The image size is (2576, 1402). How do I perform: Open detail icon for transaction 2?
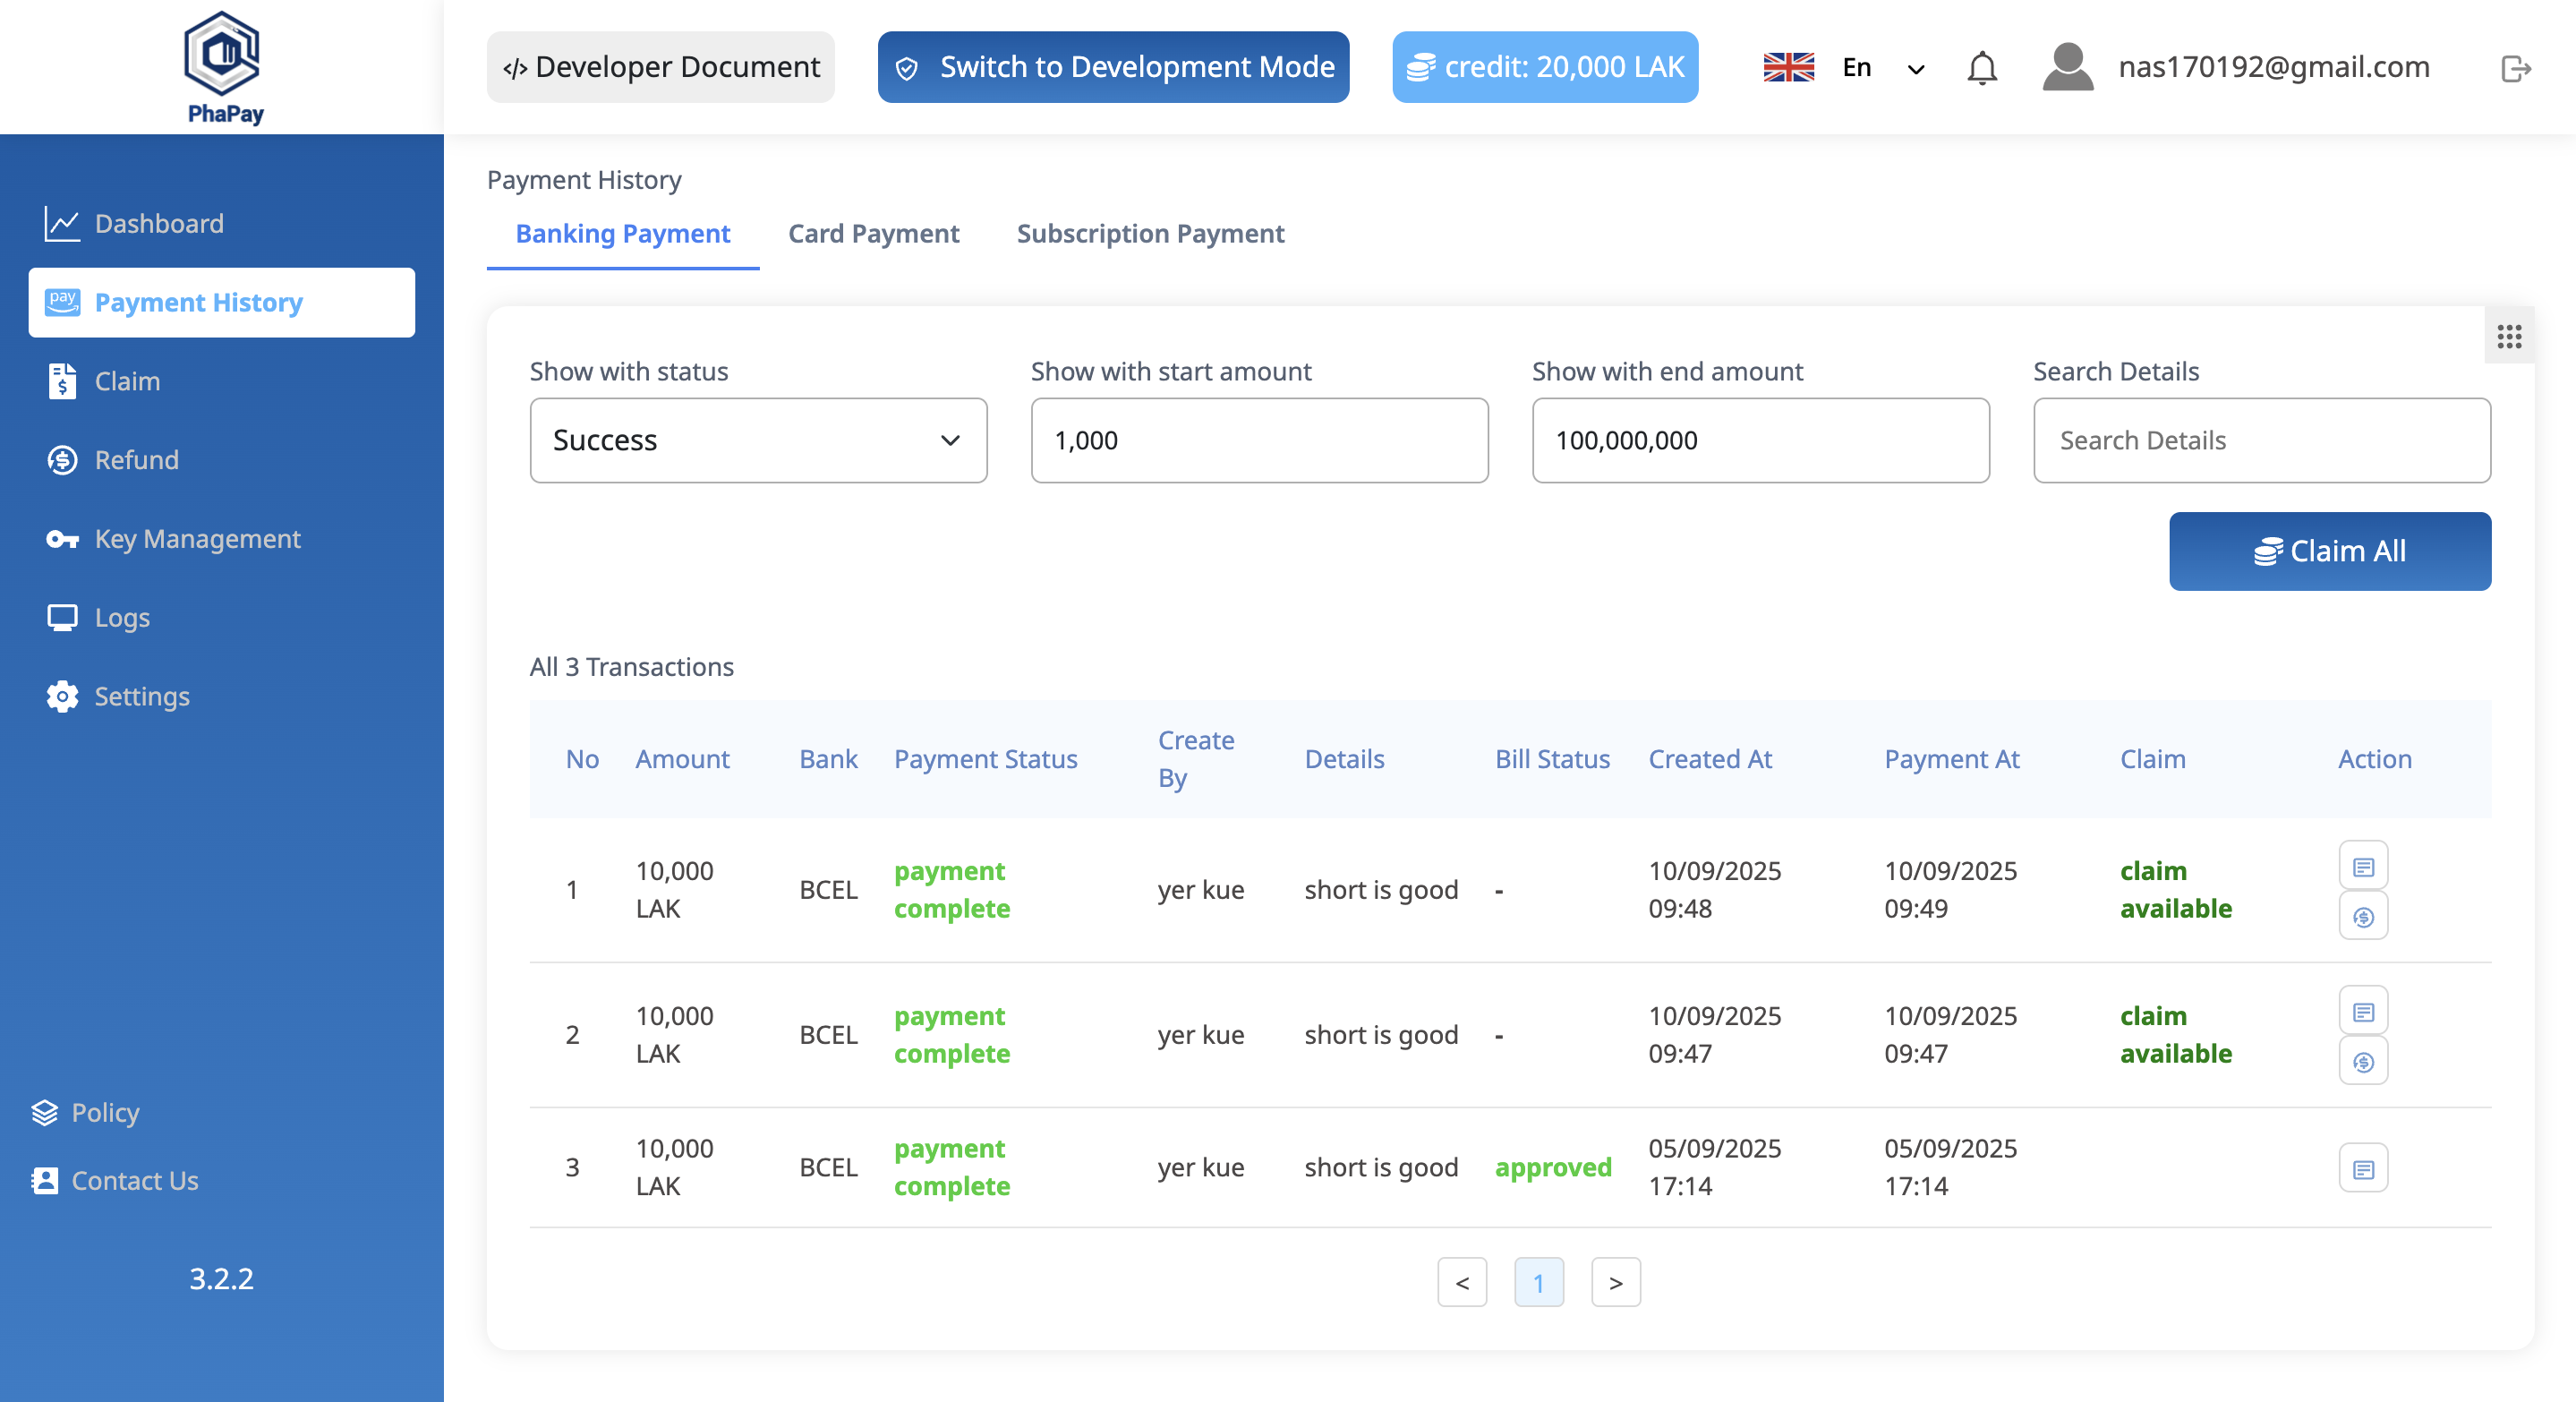tap(2362, 1011)
